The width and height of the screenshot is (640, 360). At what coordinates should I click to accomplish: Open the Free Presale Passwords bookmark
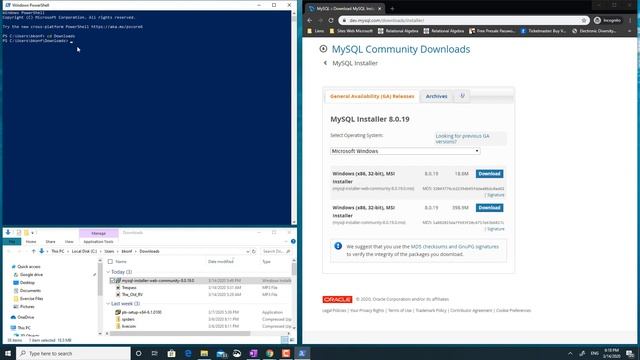[x=492, y=31]
